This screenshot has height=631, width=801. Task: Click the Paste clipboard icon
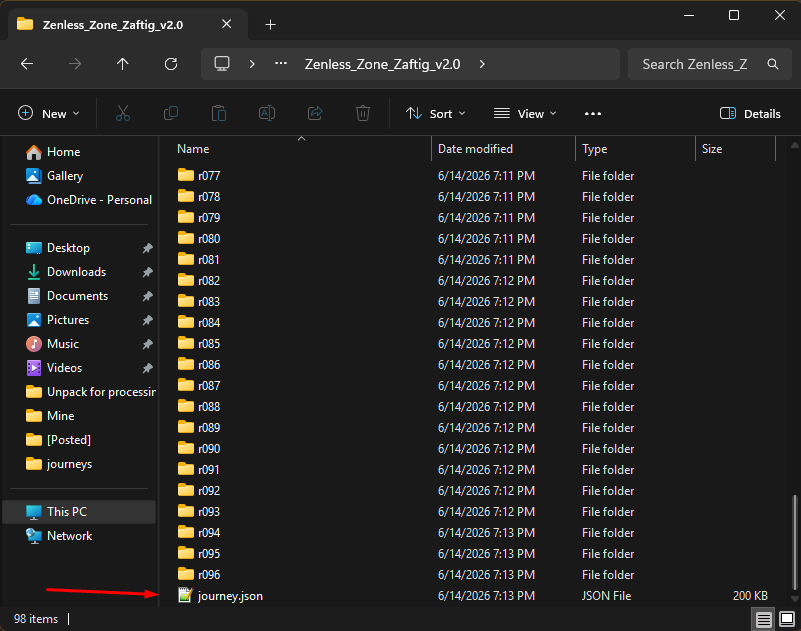click(219, 113)
